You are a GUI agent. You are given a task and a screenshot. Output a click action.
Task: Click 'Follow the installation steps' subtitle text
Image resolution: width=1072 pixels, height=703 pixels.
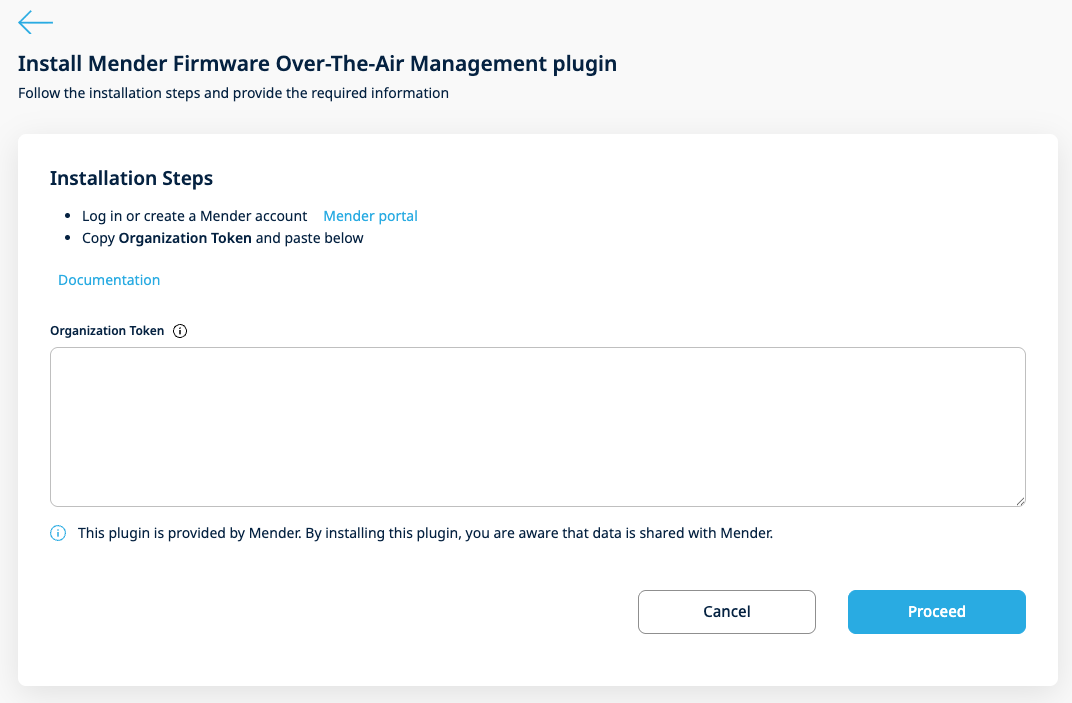pyautogui.click(x=233, y=93)
